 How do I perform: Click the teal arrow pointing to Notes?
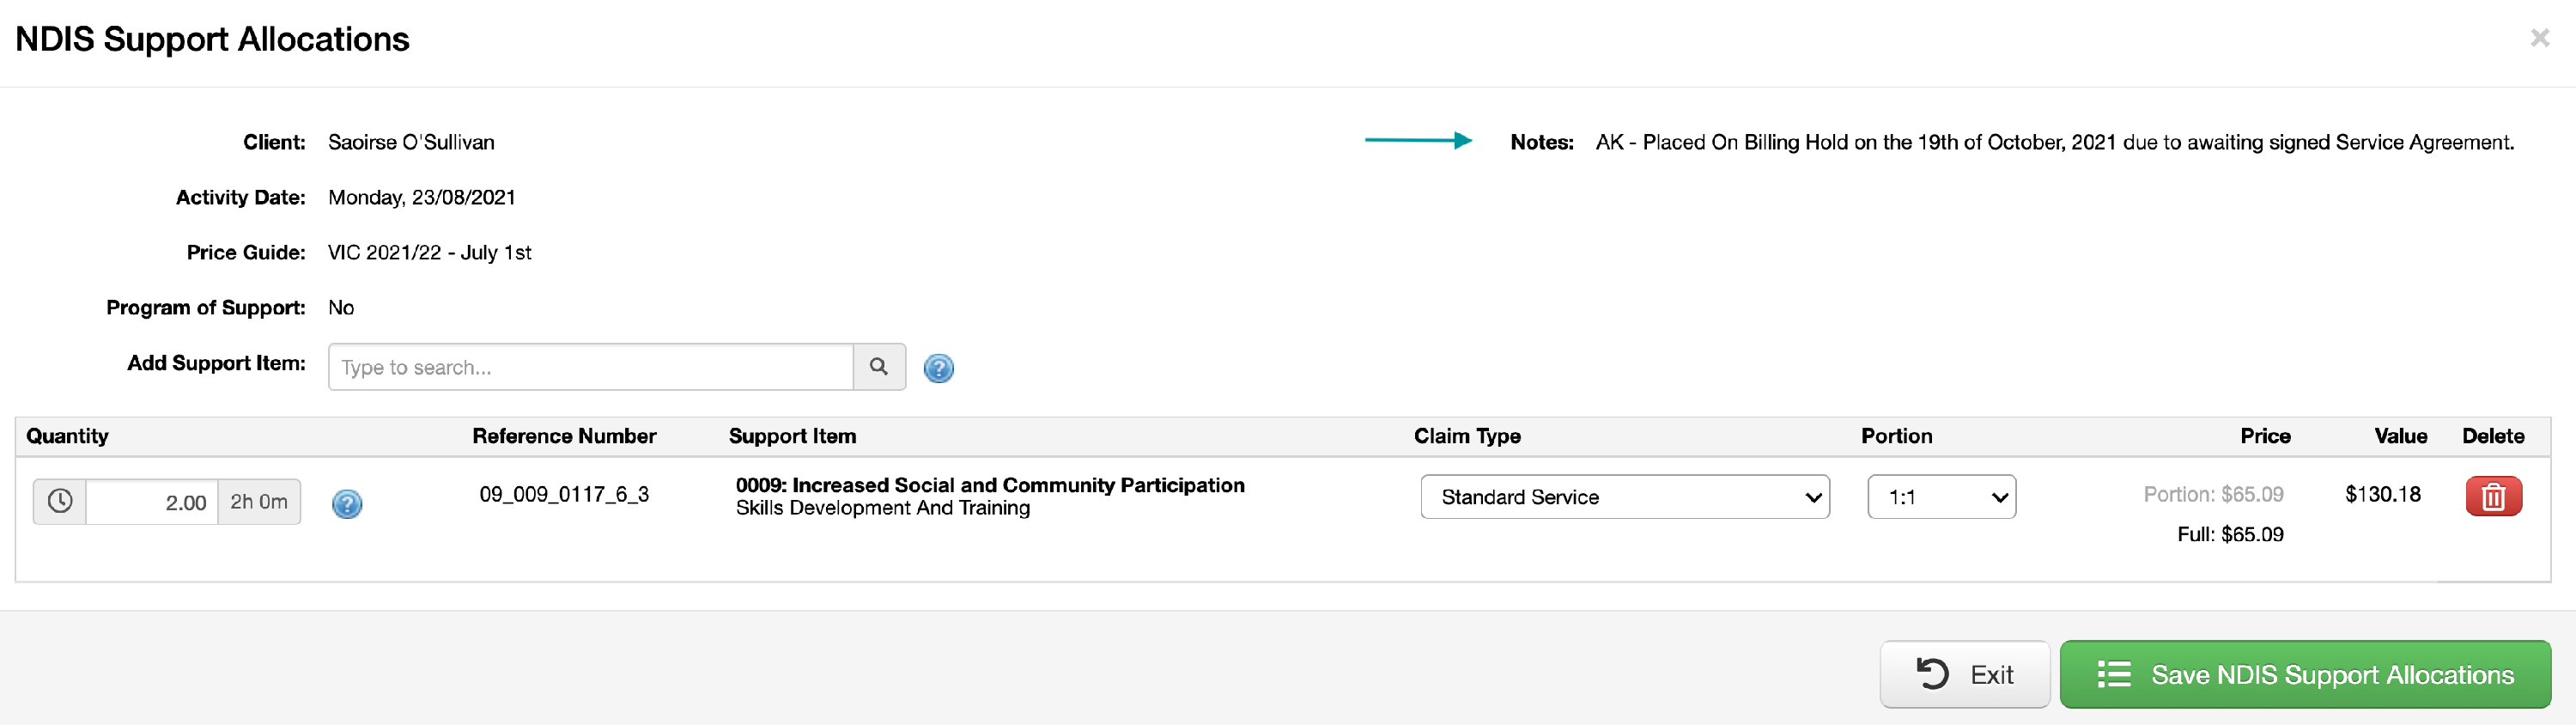click(x=1418, y=141)
